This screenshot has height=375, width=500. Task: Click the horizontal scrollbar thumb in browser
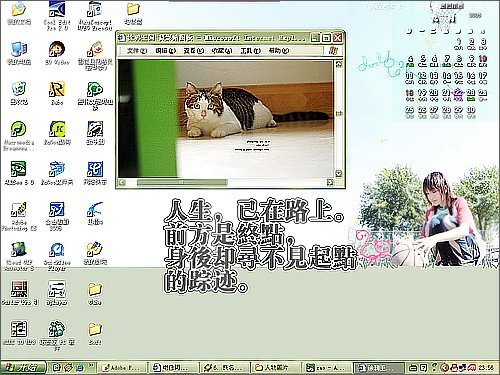[182, 182]
